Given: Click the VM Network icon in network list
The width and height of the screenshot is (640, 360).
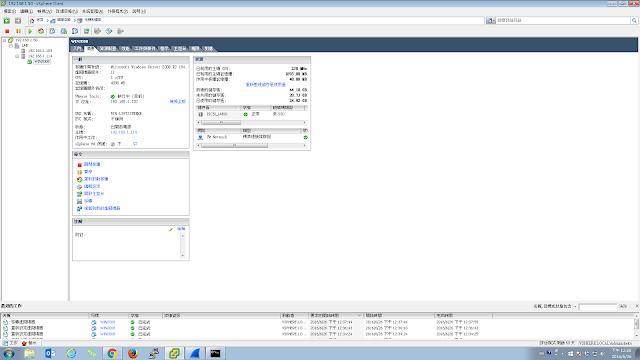Looking at the screenshot, I should click(x=200, y=138).
